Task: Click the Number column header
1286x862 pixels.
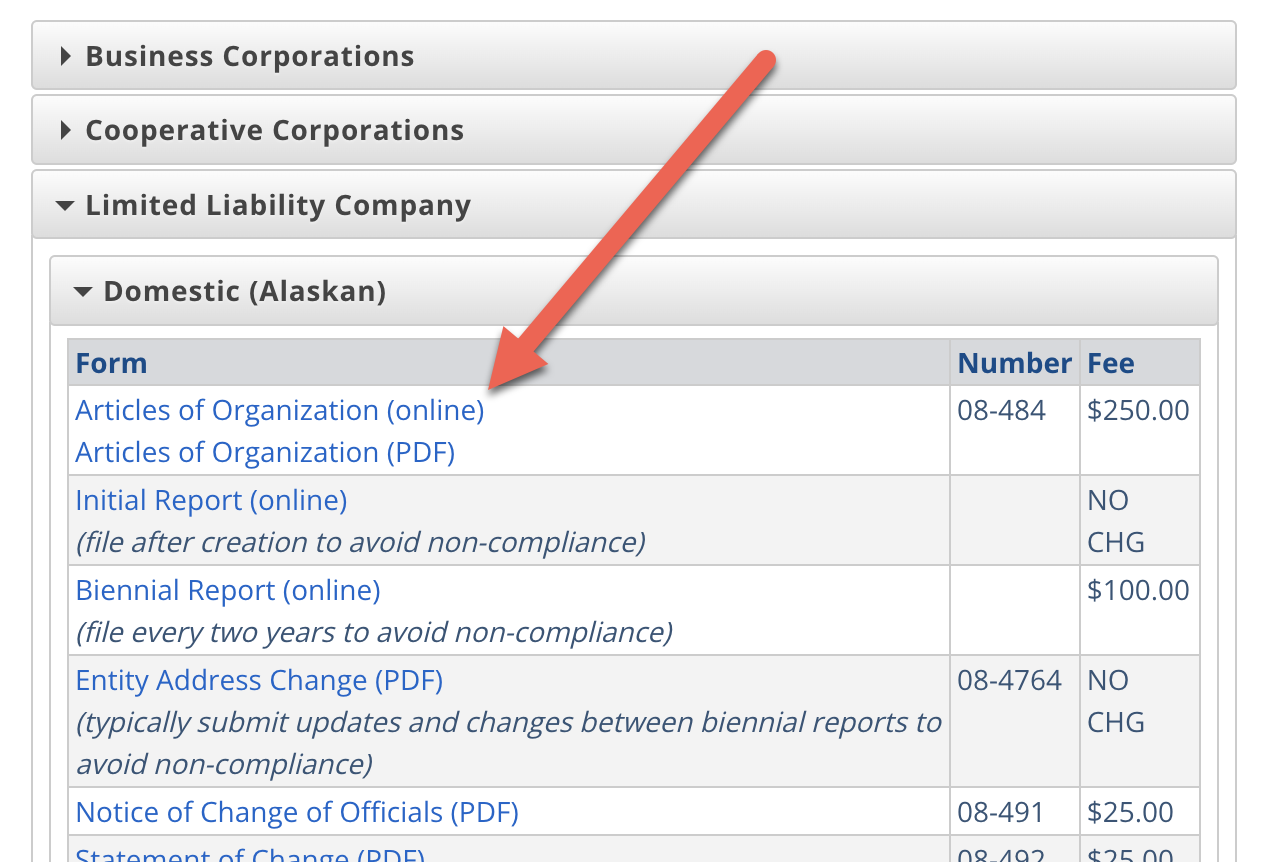Action: (x=1014, y=363)
